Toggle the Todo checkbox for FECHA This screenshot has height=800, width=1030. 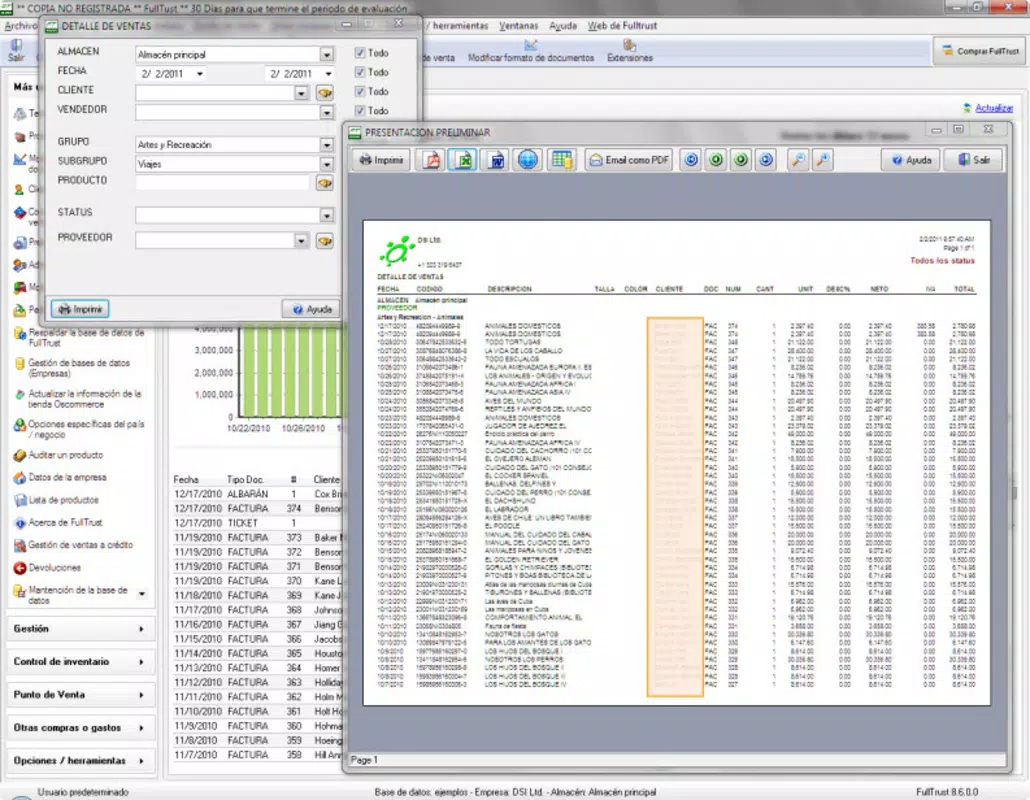point(359,72)
